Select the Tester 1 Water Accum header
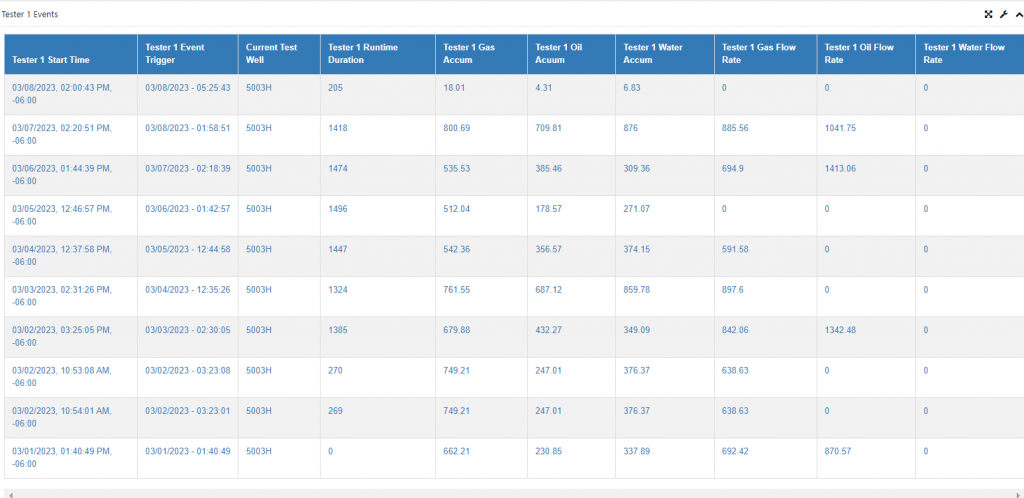Screen dimensions: 1024x498 pos(653,54)
